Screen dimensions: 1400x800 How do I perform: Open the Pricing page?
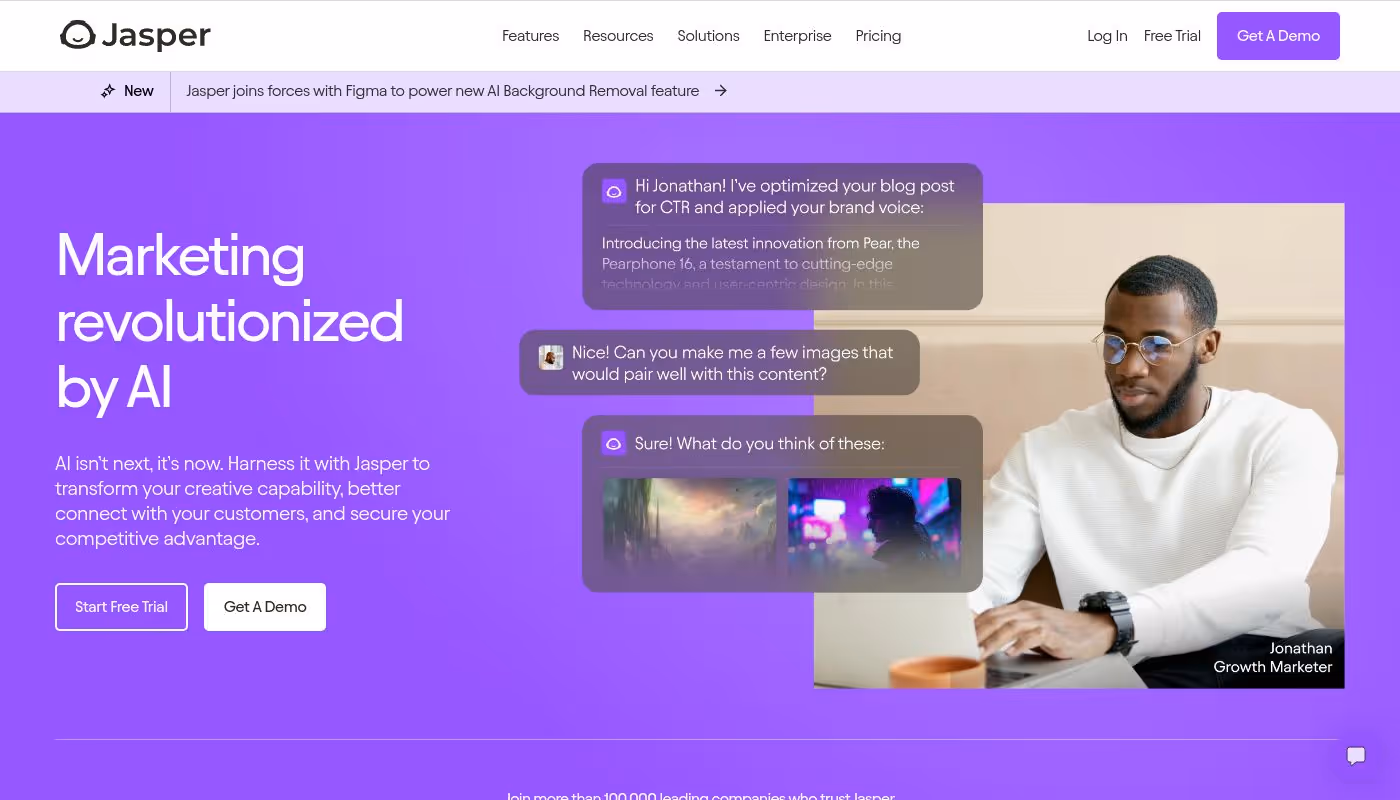878,36
